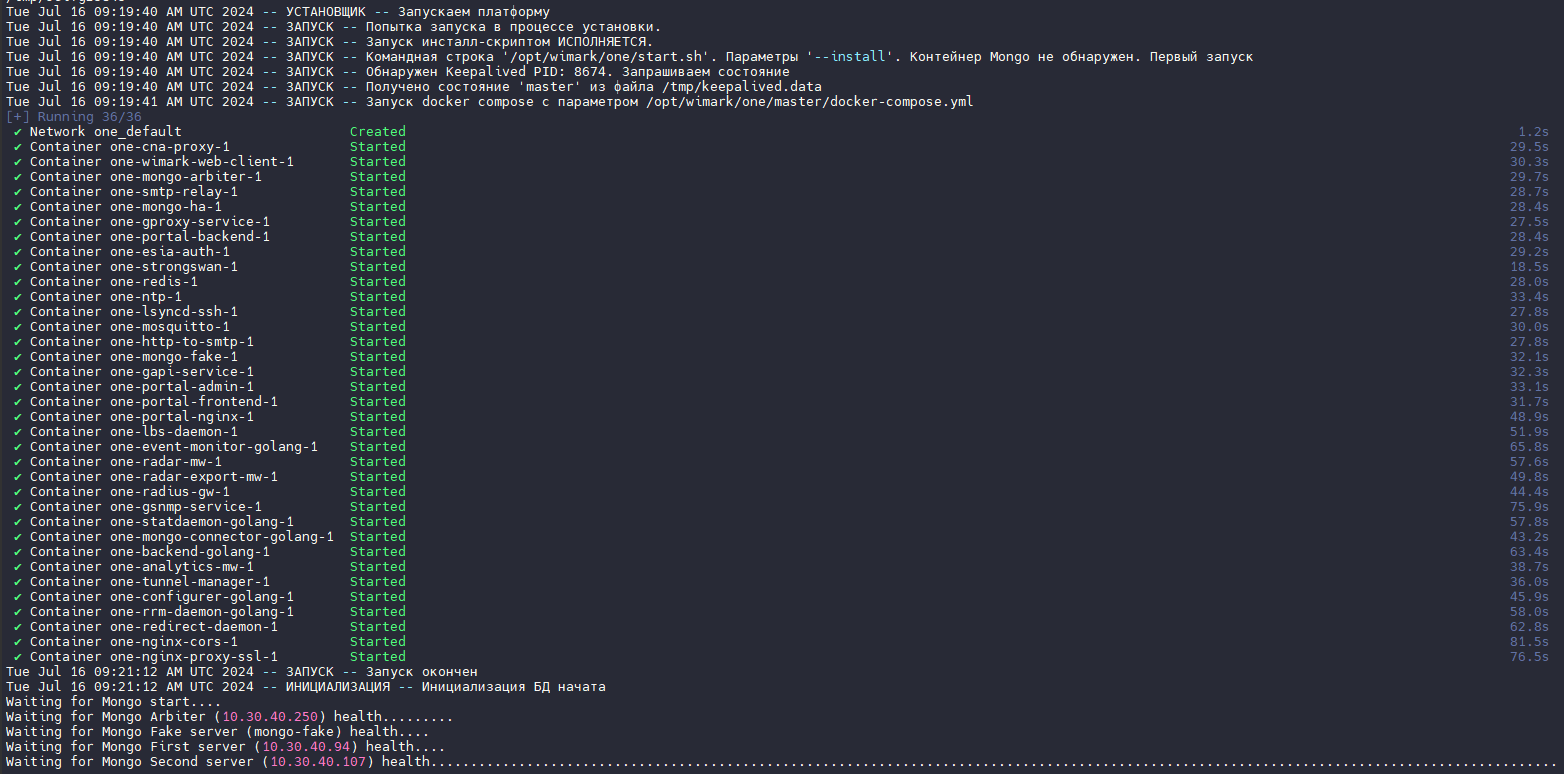Viewport: 1564px width, 774px height.
Task: Click the 'Запуск инсталл-скриптом ИСПОЛНЯЕТСЯ.' message
Action: pyautogui.click(x=509, y=42)
